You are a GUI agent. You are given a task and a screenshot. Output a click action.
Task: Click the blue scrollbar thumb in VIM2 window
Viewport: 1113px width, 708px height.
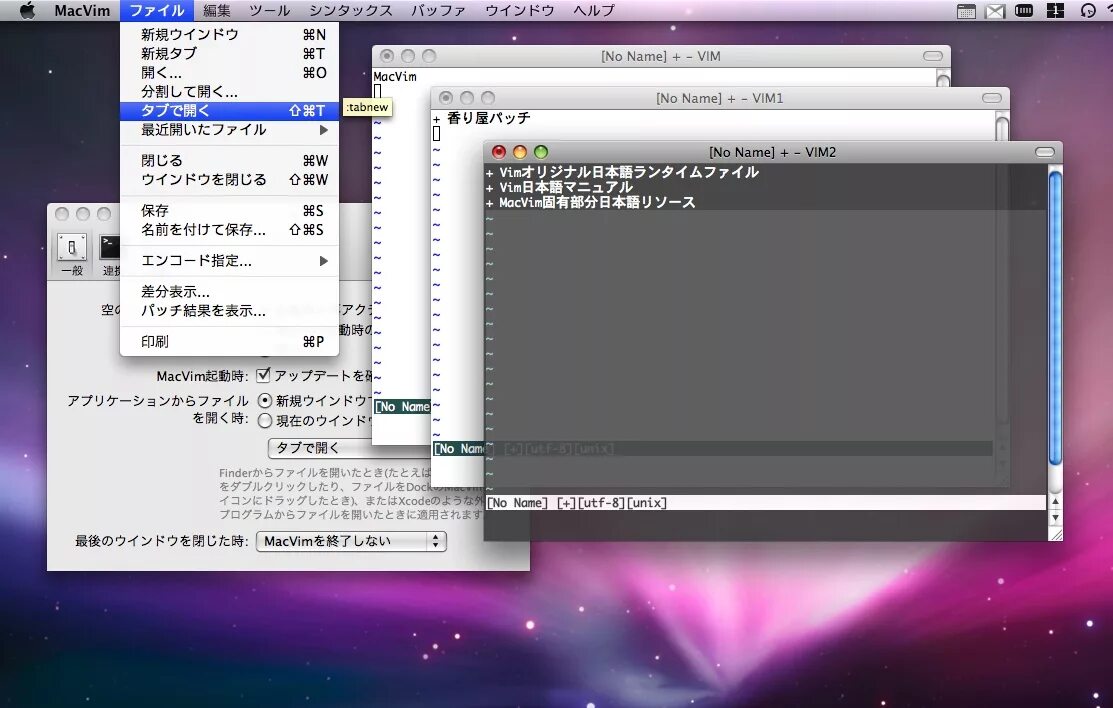tap(1056, 318)
